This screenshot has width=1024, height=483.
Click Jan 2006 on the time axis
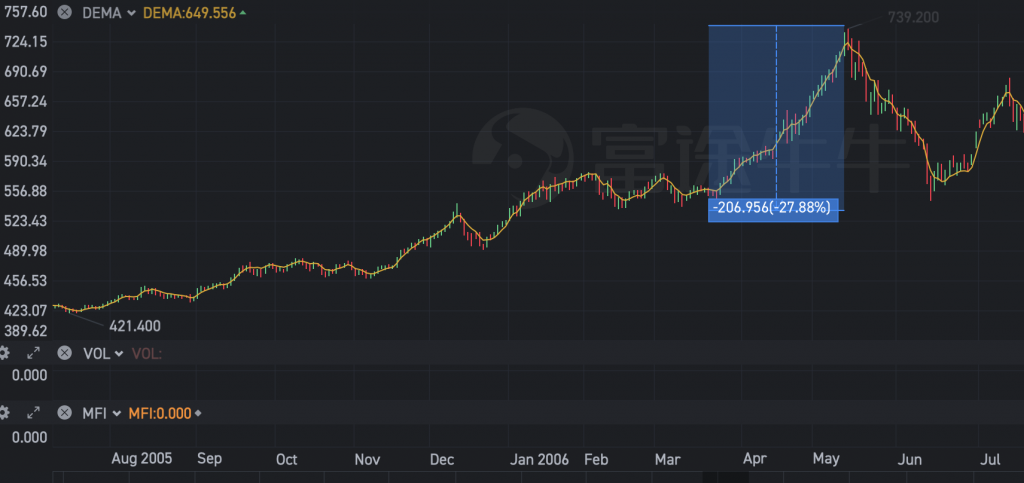539,459
